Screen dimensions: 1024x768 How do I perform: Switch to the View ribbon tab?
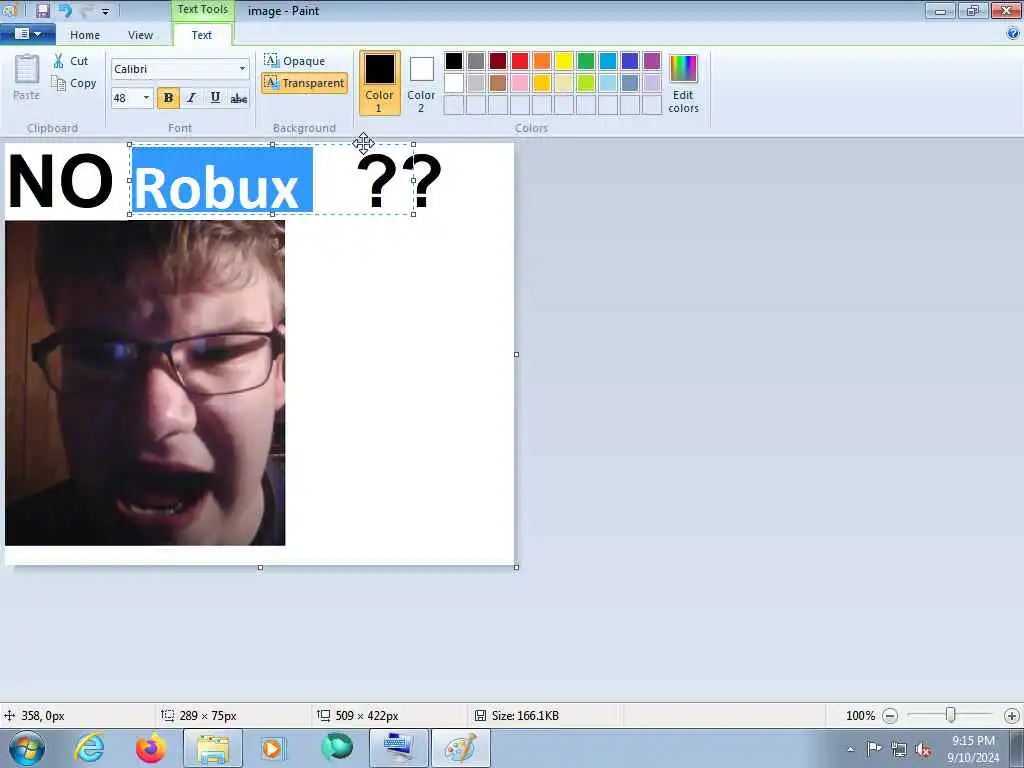140,35
